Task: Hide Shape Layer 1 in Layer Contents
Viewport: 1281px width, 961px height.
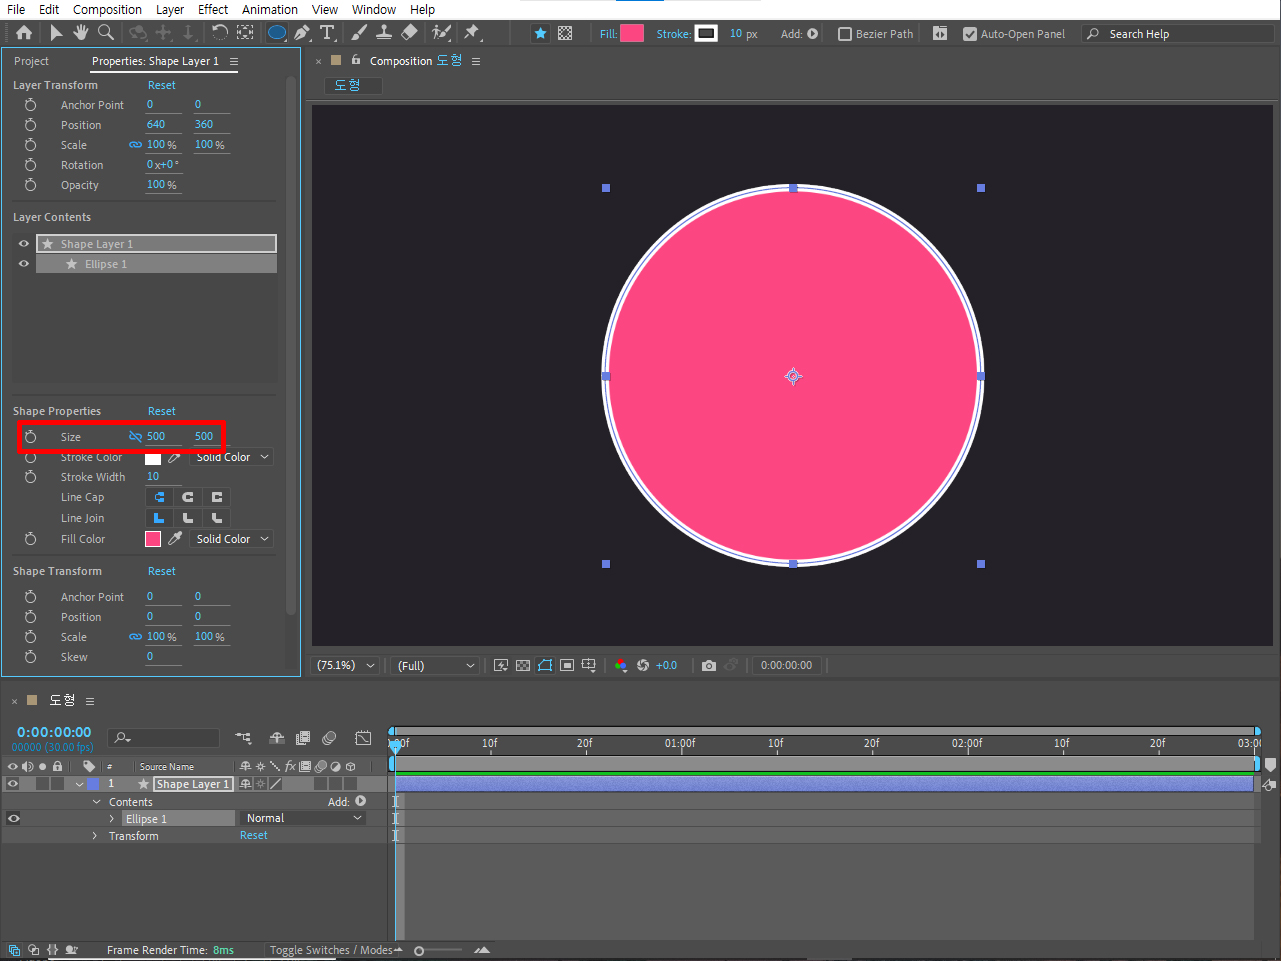Action: (24, 243)
